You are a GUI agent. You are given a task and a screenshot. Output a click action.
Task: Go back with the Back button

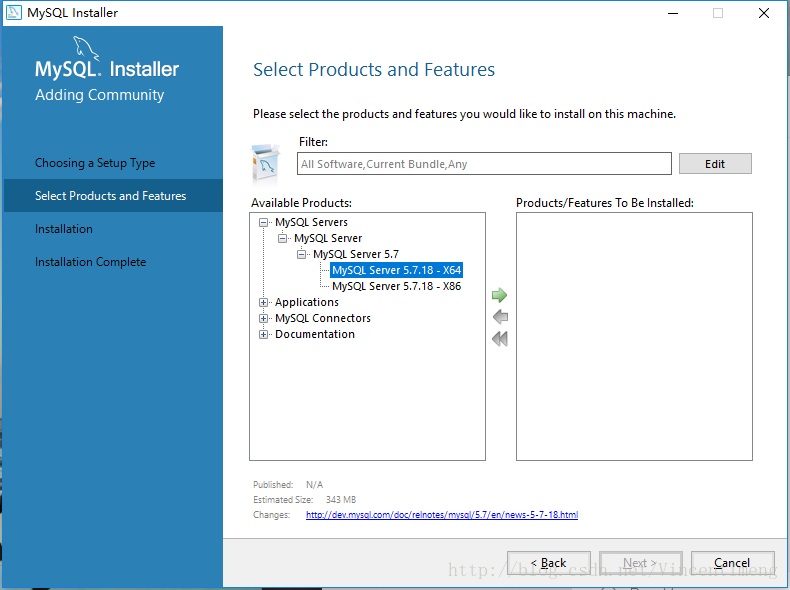548,563
